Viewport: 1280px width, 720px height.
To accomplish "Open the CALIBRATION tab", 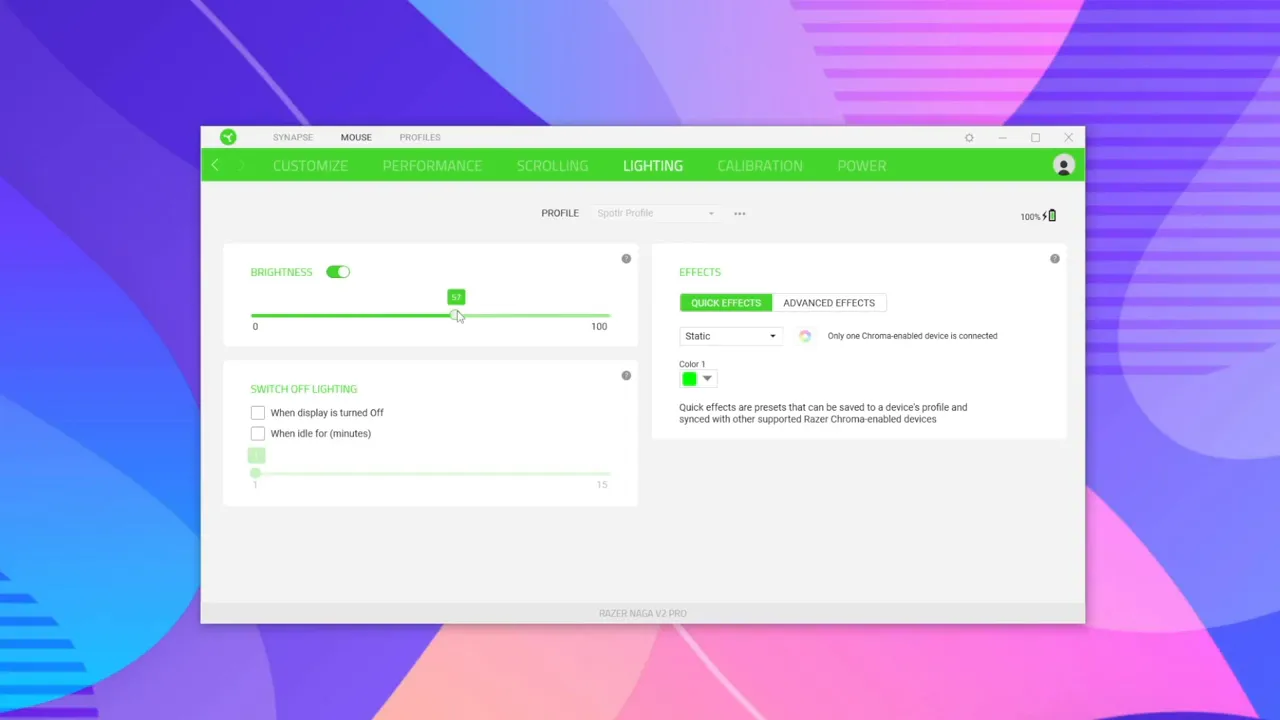I will pos(760,166).
